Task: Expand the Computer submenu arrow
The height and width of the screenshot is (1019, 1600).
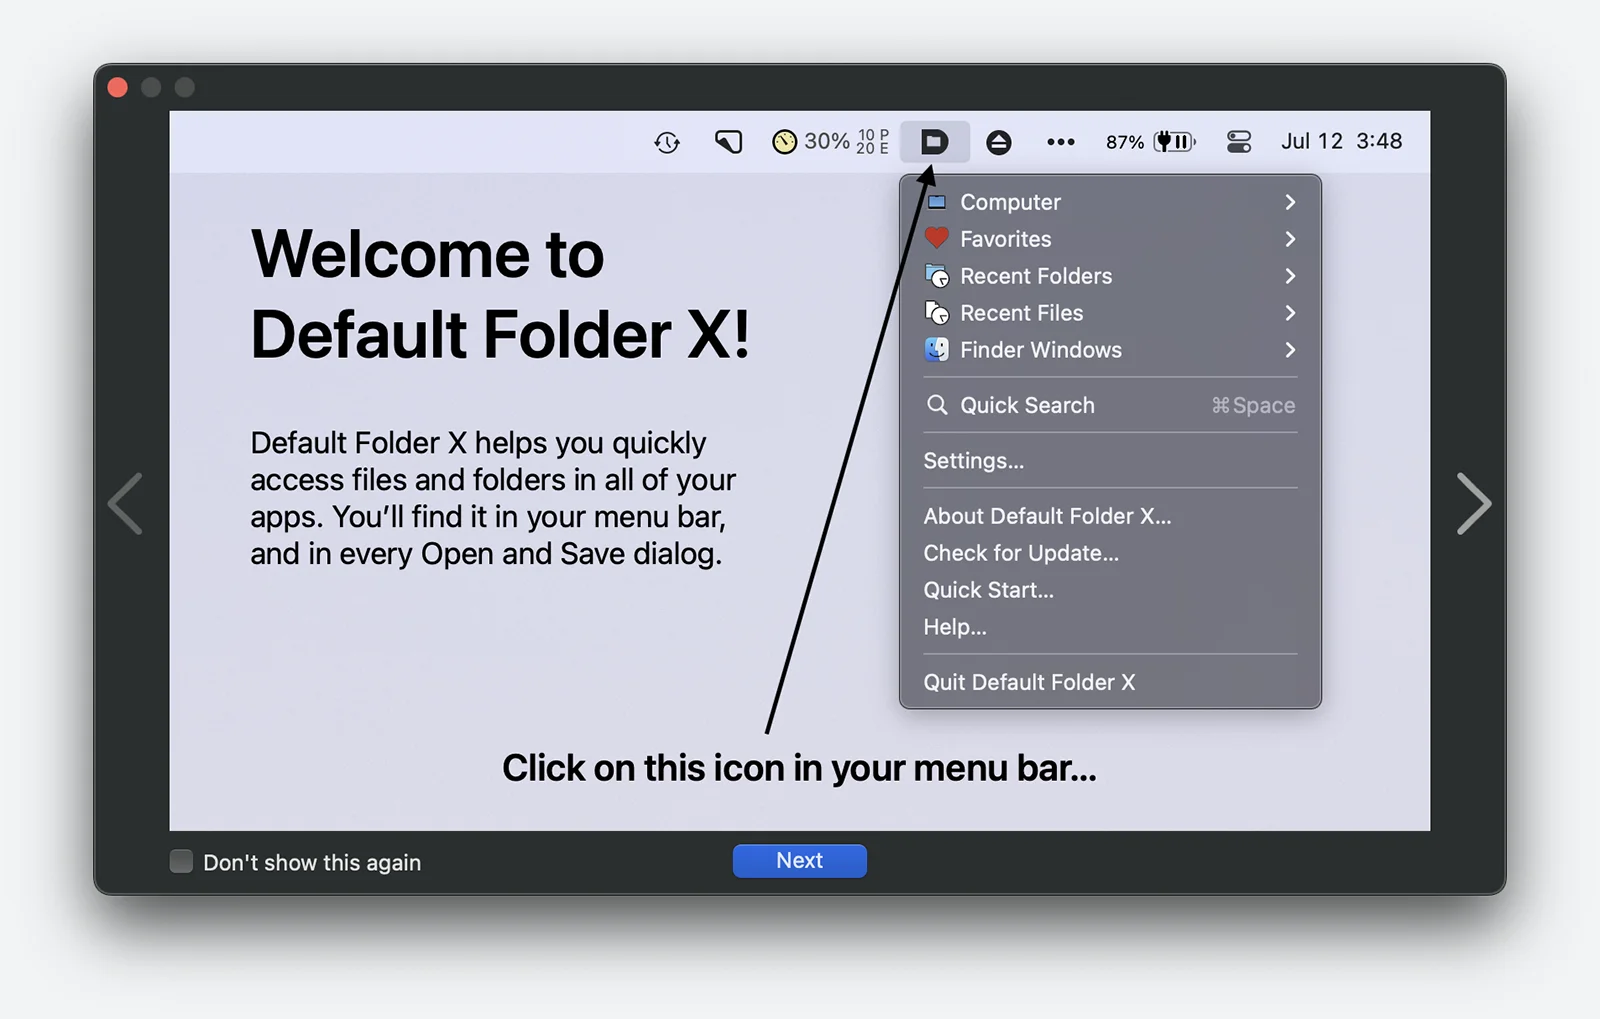Action: [x=1290, y=202]
